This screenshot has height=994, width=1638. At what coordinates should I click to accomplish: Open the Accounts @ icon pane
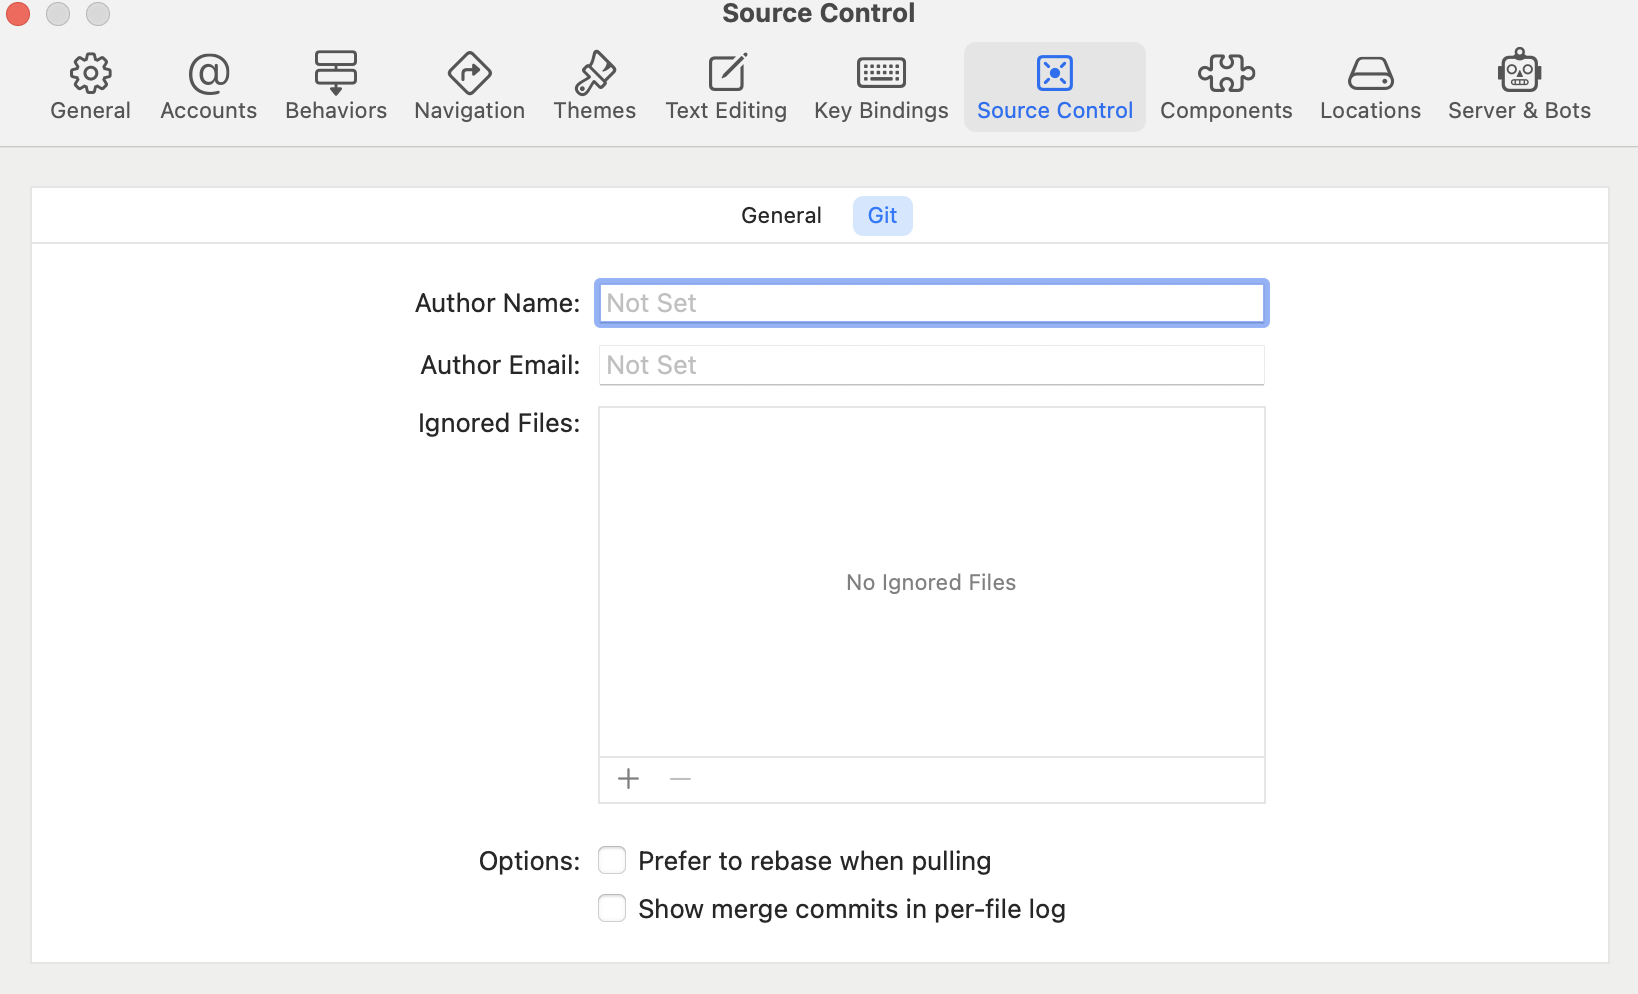pyautogui.click(x=208, y=73)
